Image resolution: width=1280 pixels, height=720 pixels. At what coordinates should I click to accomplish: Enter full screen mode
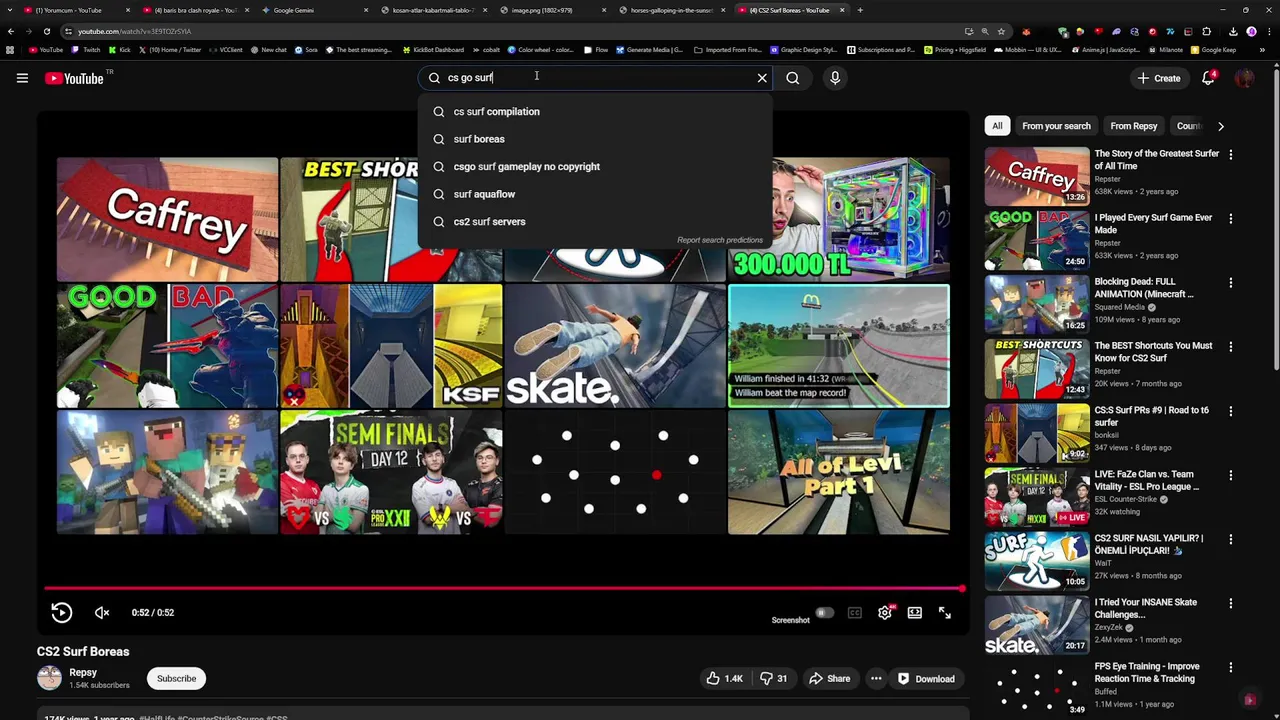(x=945, y=613)
